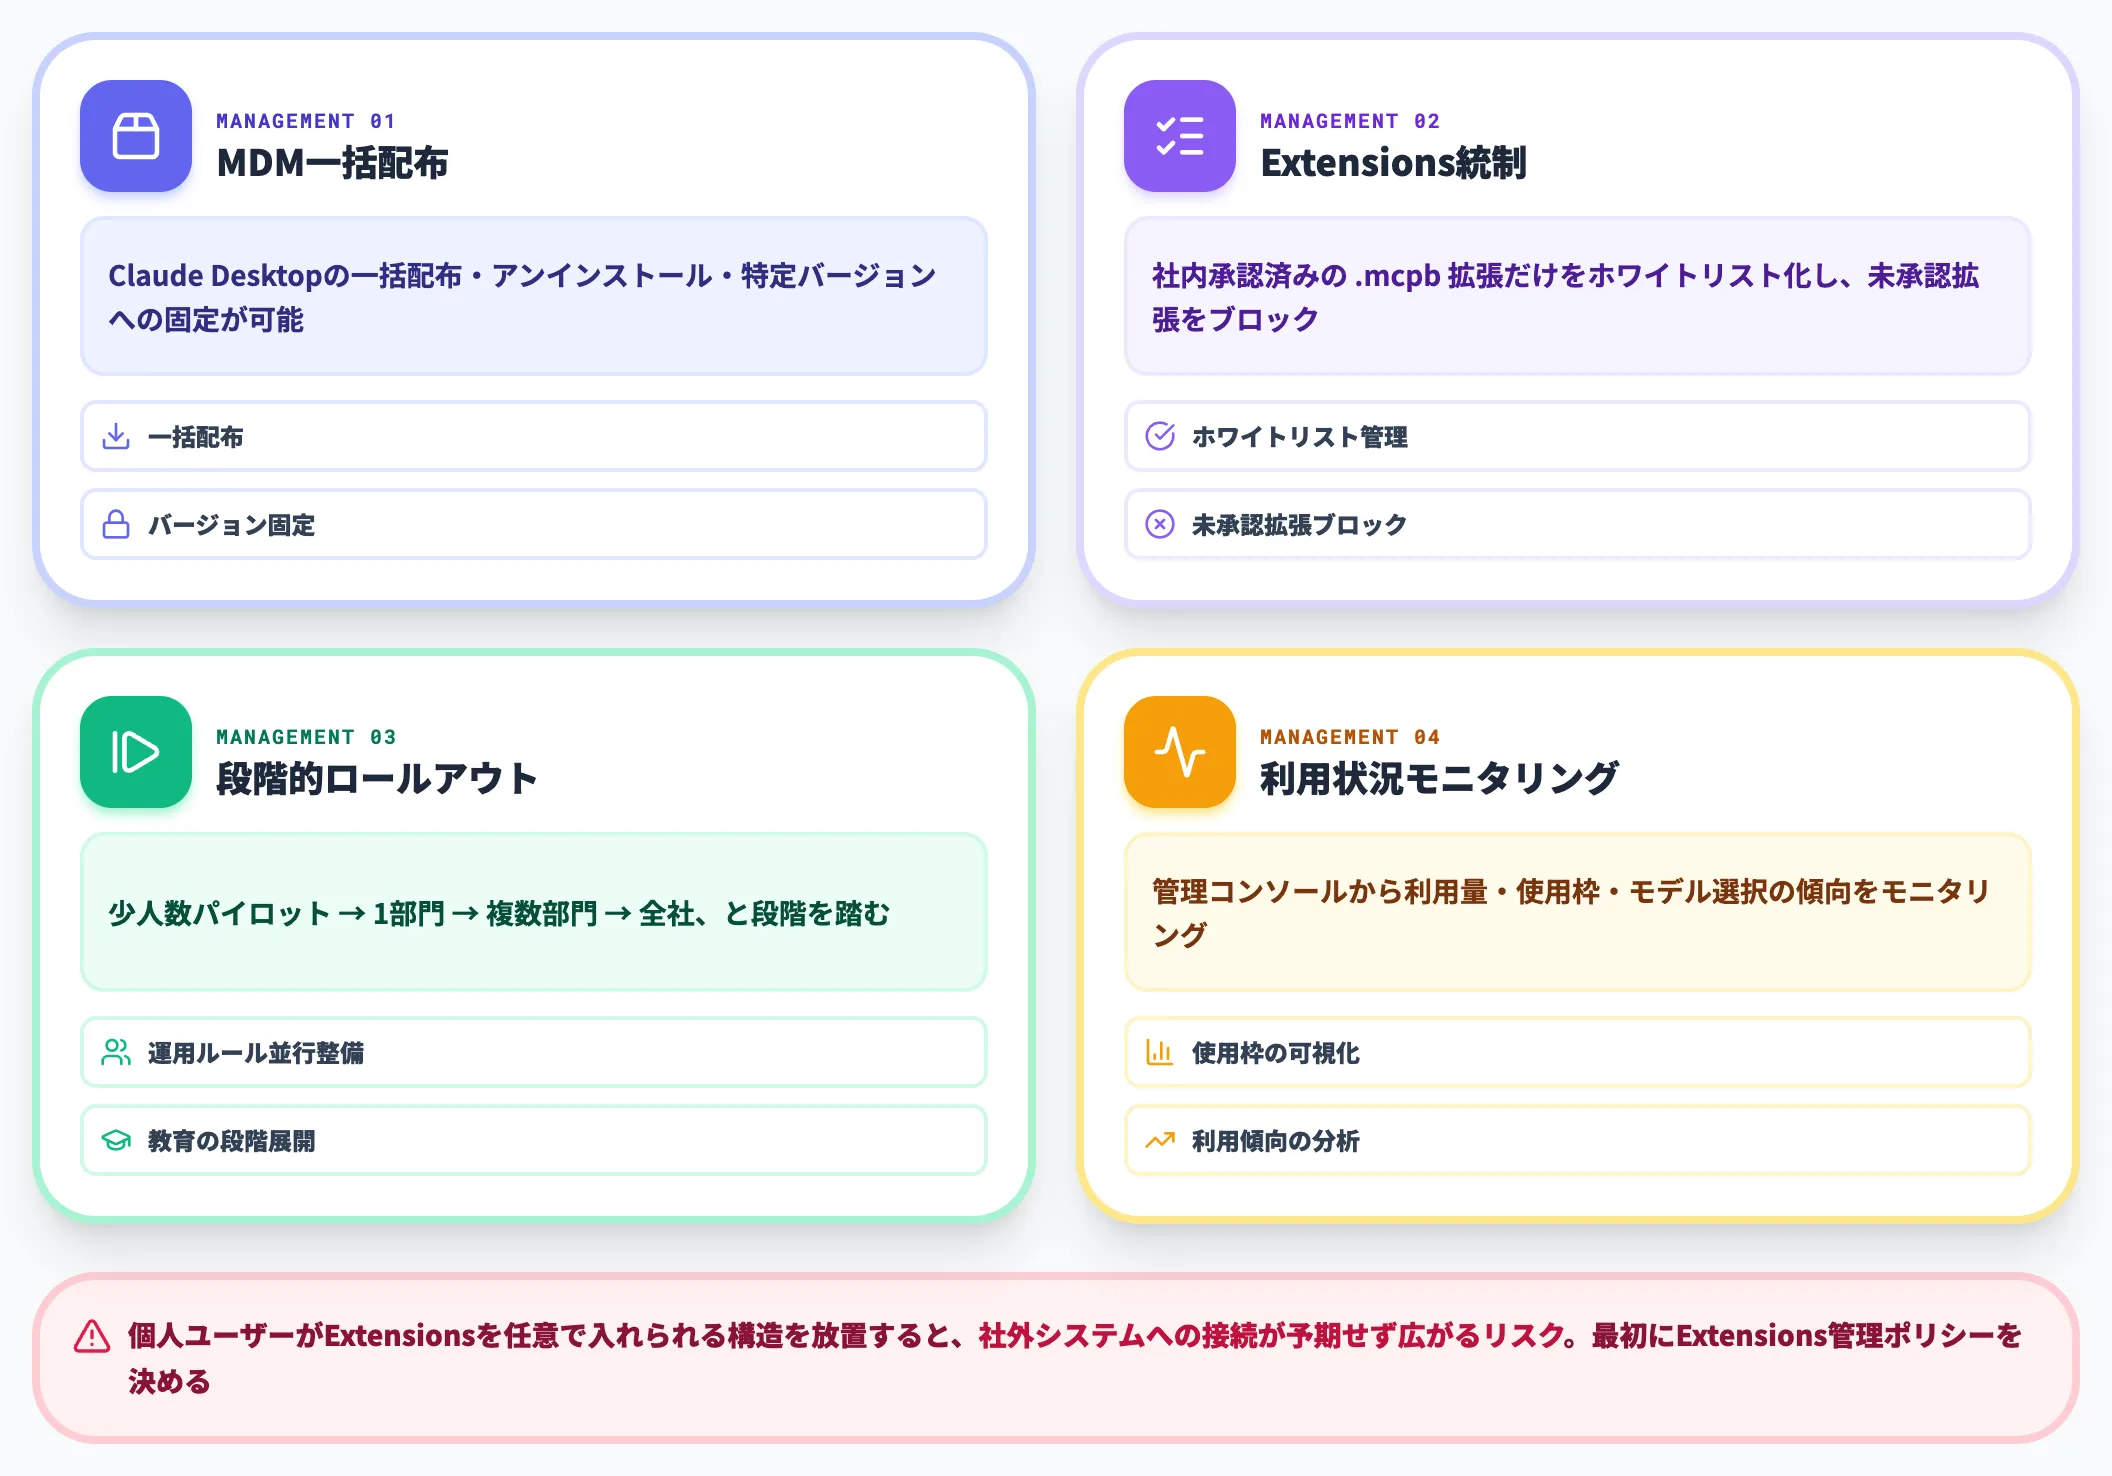Click the MANAGEMENT 04 label
This screenshot has height=1476, width=2112.
[x=1350, y=737]
